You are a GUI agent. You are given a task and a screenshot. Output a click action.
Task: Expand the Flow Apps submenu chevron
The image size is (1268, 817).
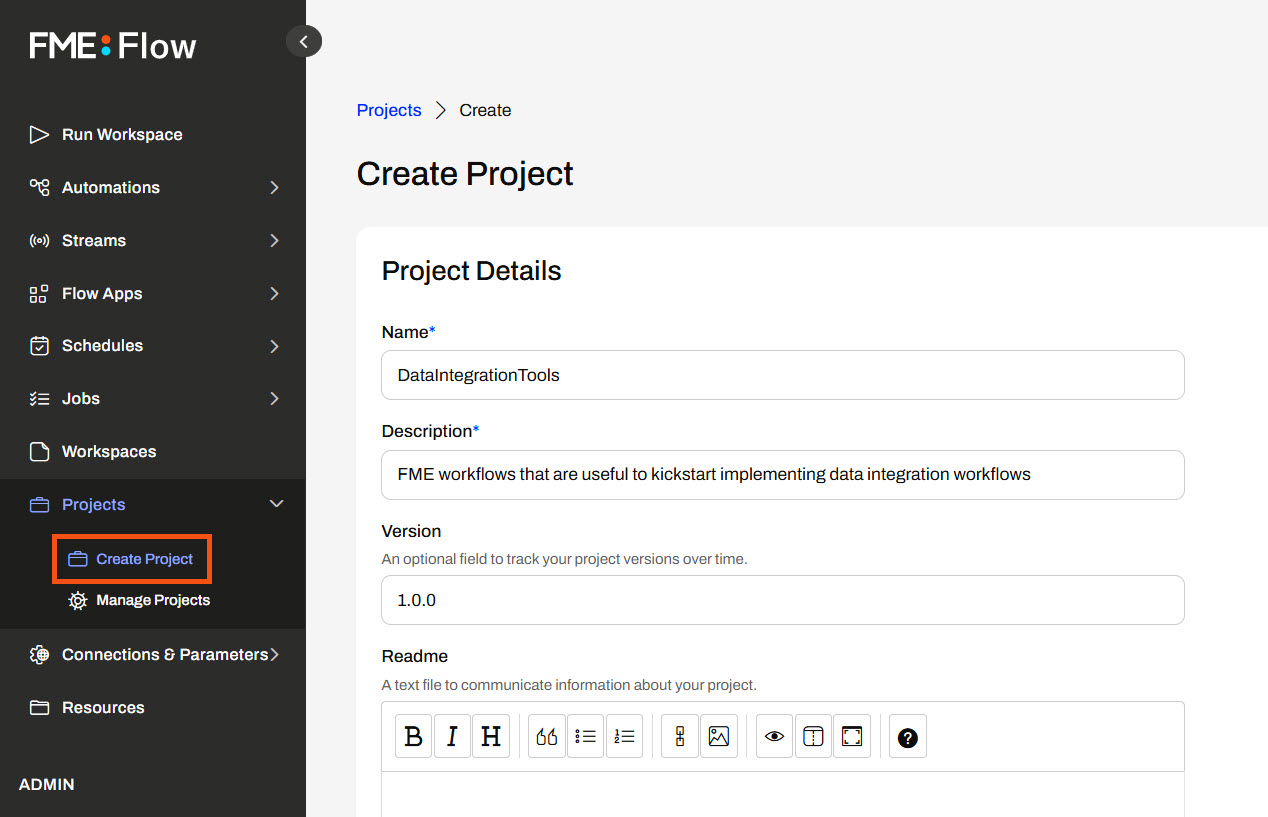click(275, 293)
